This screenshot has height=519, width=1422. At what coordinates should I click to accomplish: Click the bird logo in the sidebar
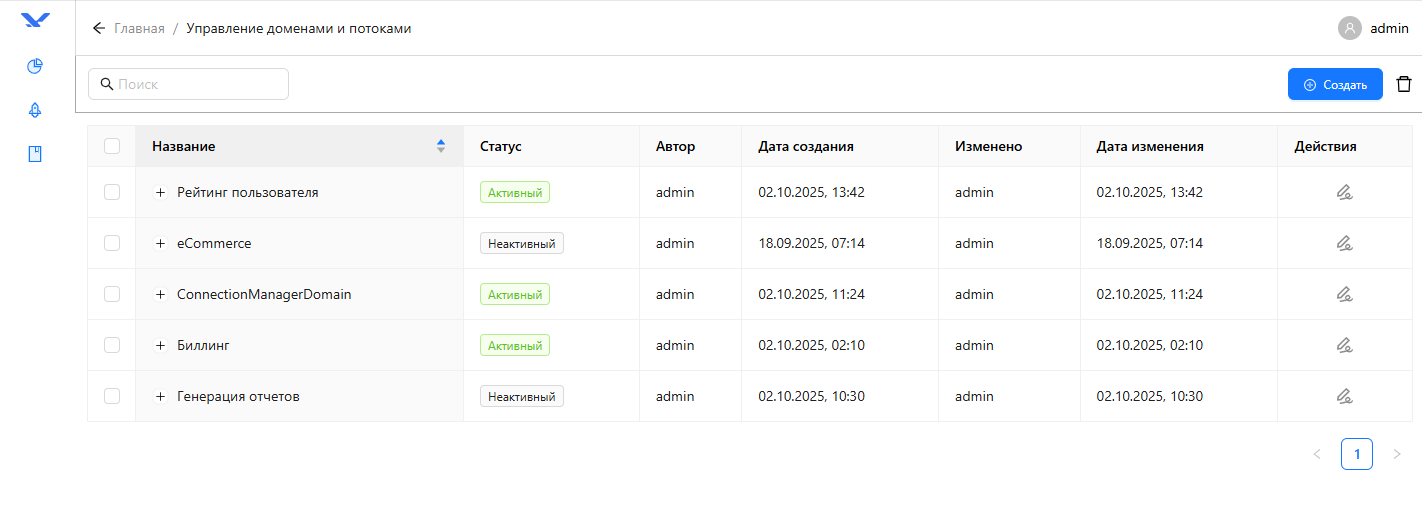pyautogui.click(x=35, y=20)
